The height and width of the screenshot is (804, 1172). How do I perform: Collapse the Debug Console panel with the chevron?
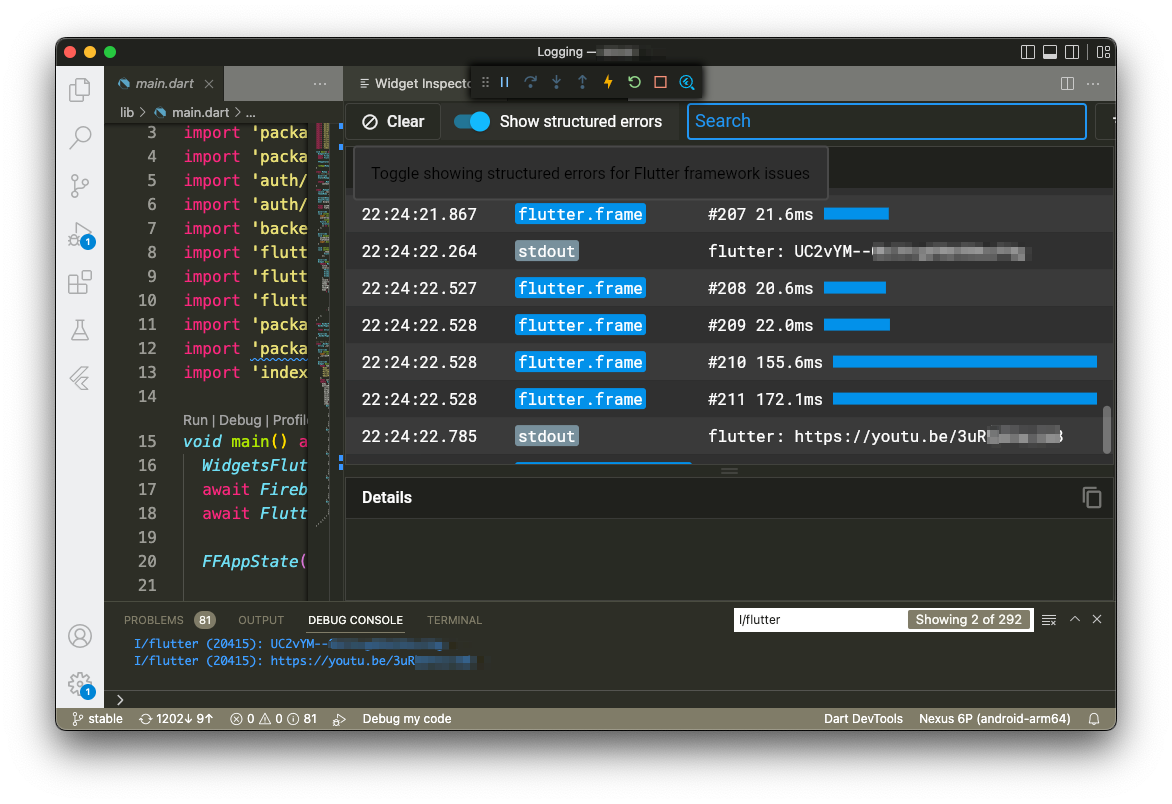1074,619
